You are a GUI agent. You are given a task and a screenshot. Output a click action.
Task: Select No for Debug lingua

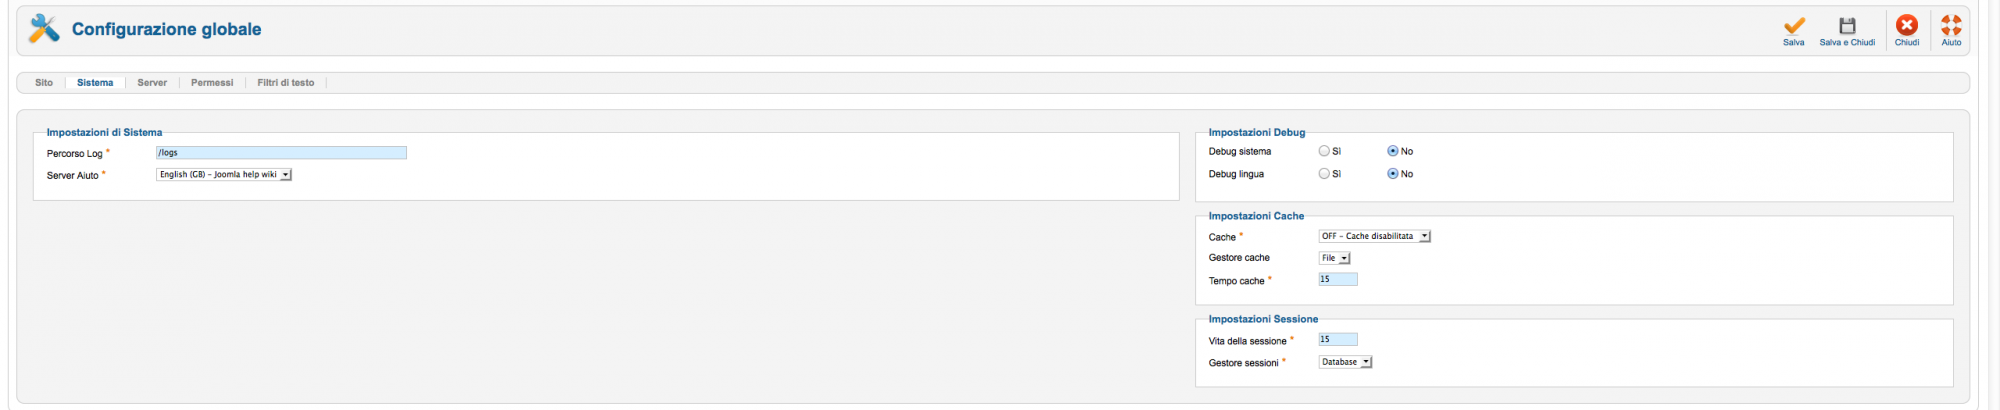point(1392,174)
